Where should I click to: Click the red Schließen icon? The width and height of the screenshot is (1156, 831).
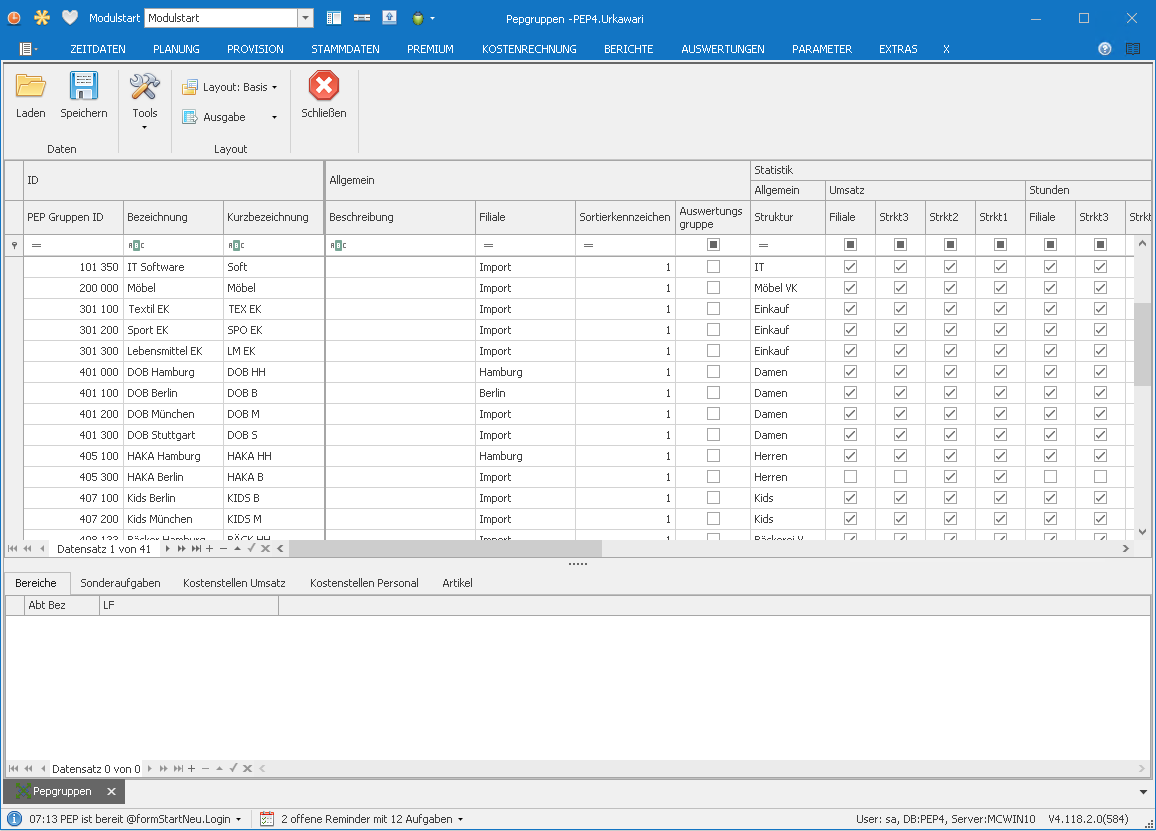point(323,87)
